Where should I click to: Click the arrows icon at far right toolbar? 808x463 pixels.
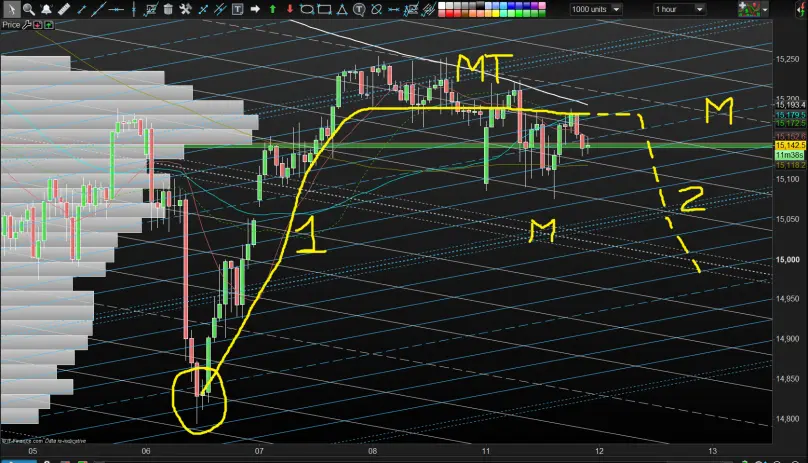(x=800, y=9)
